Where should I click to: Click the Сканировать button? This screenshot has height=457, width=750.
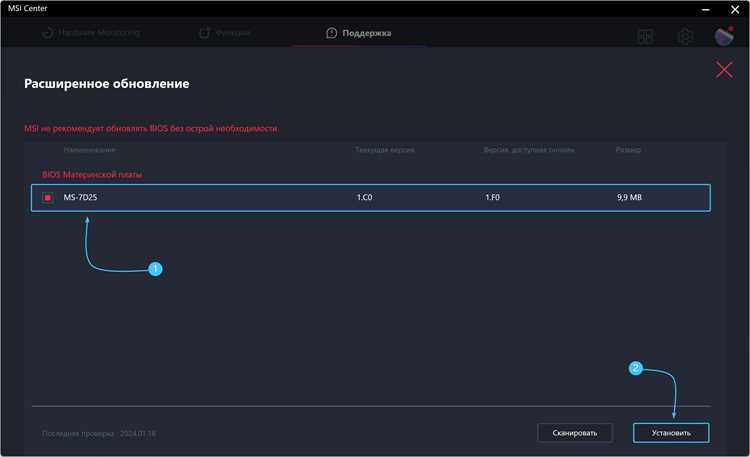574,433
